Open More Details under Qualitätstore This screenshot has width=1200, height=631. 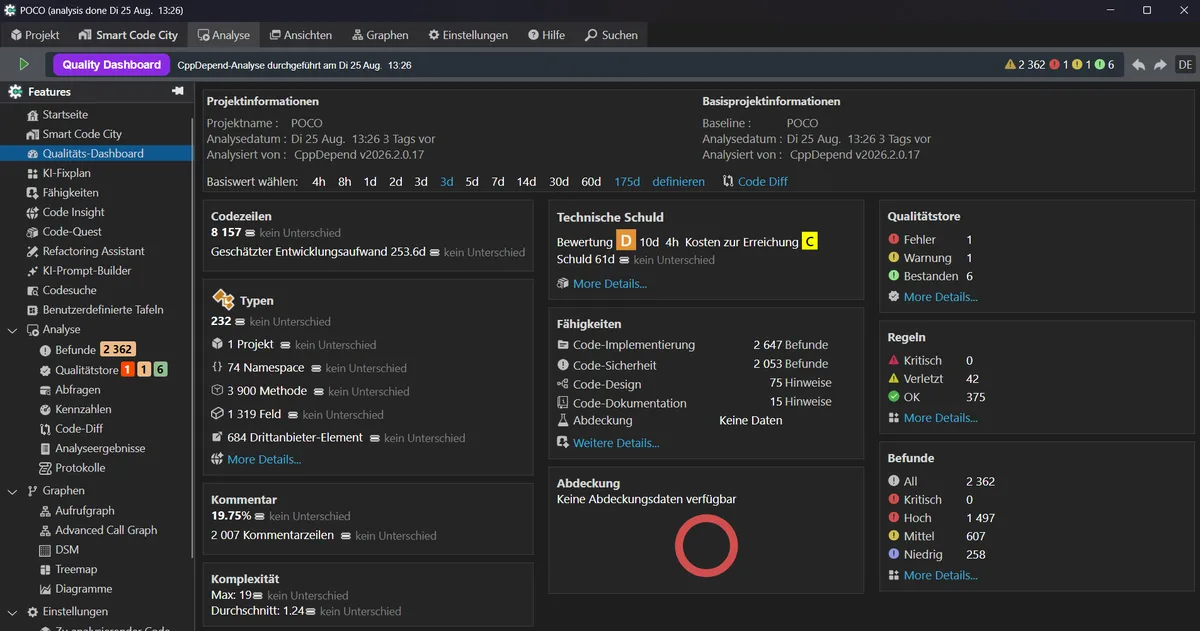941,297
